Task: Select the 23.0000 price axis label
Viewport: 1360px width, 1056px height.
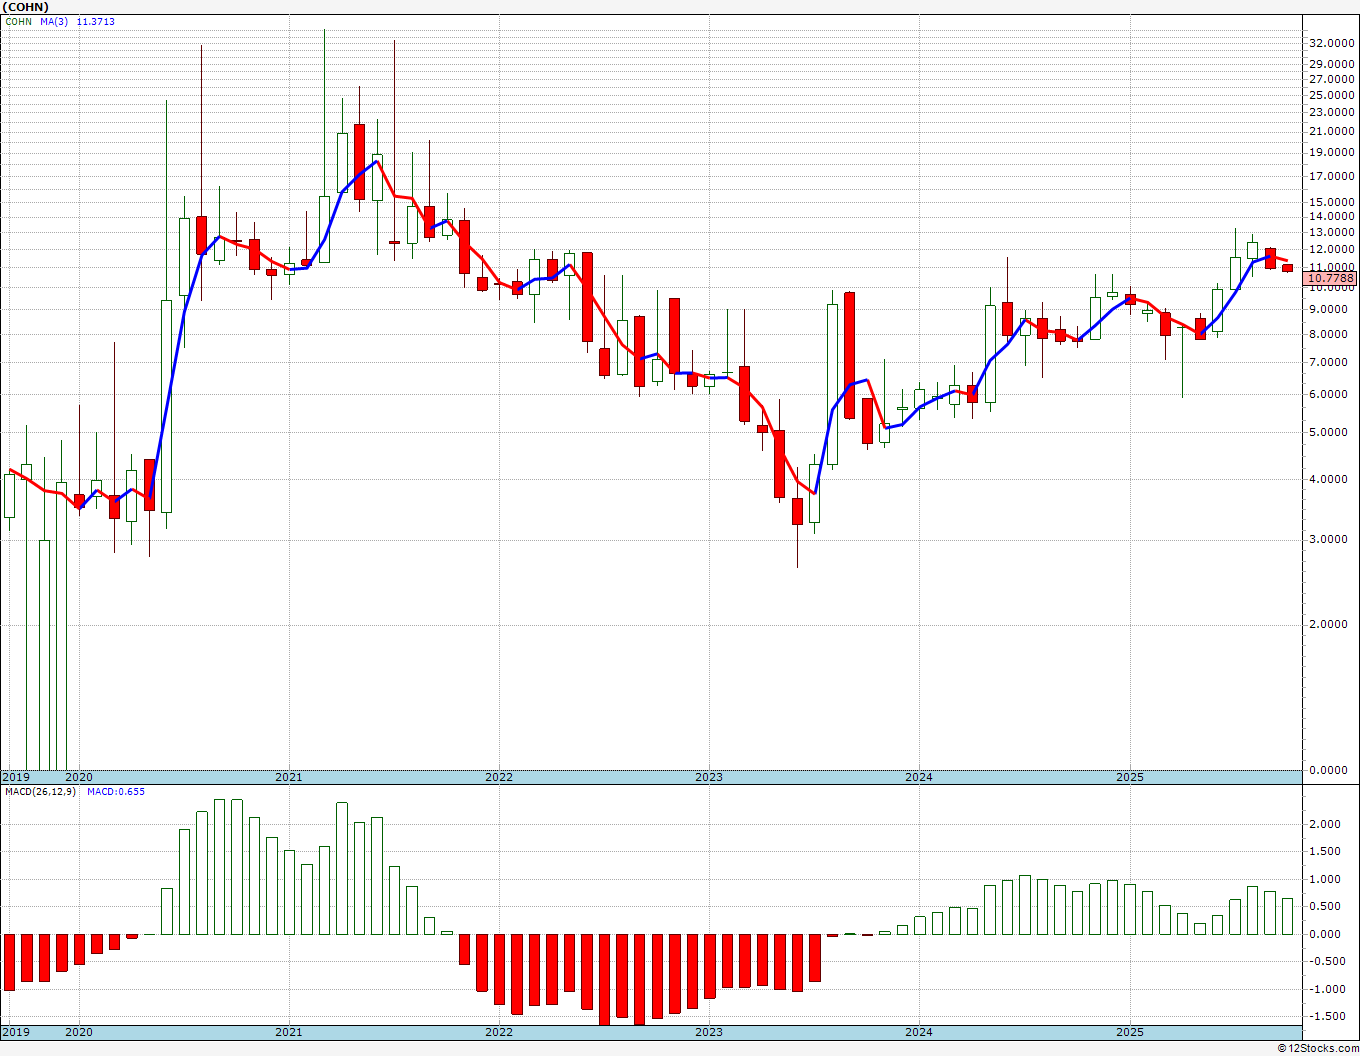Action: (x=1332, y=112)
